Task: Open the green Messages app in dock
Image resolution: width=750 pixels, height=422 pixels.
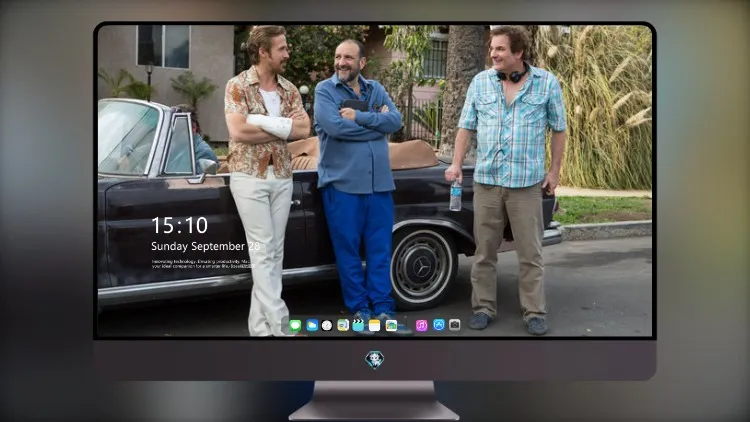Action: [x=295, y=325]
